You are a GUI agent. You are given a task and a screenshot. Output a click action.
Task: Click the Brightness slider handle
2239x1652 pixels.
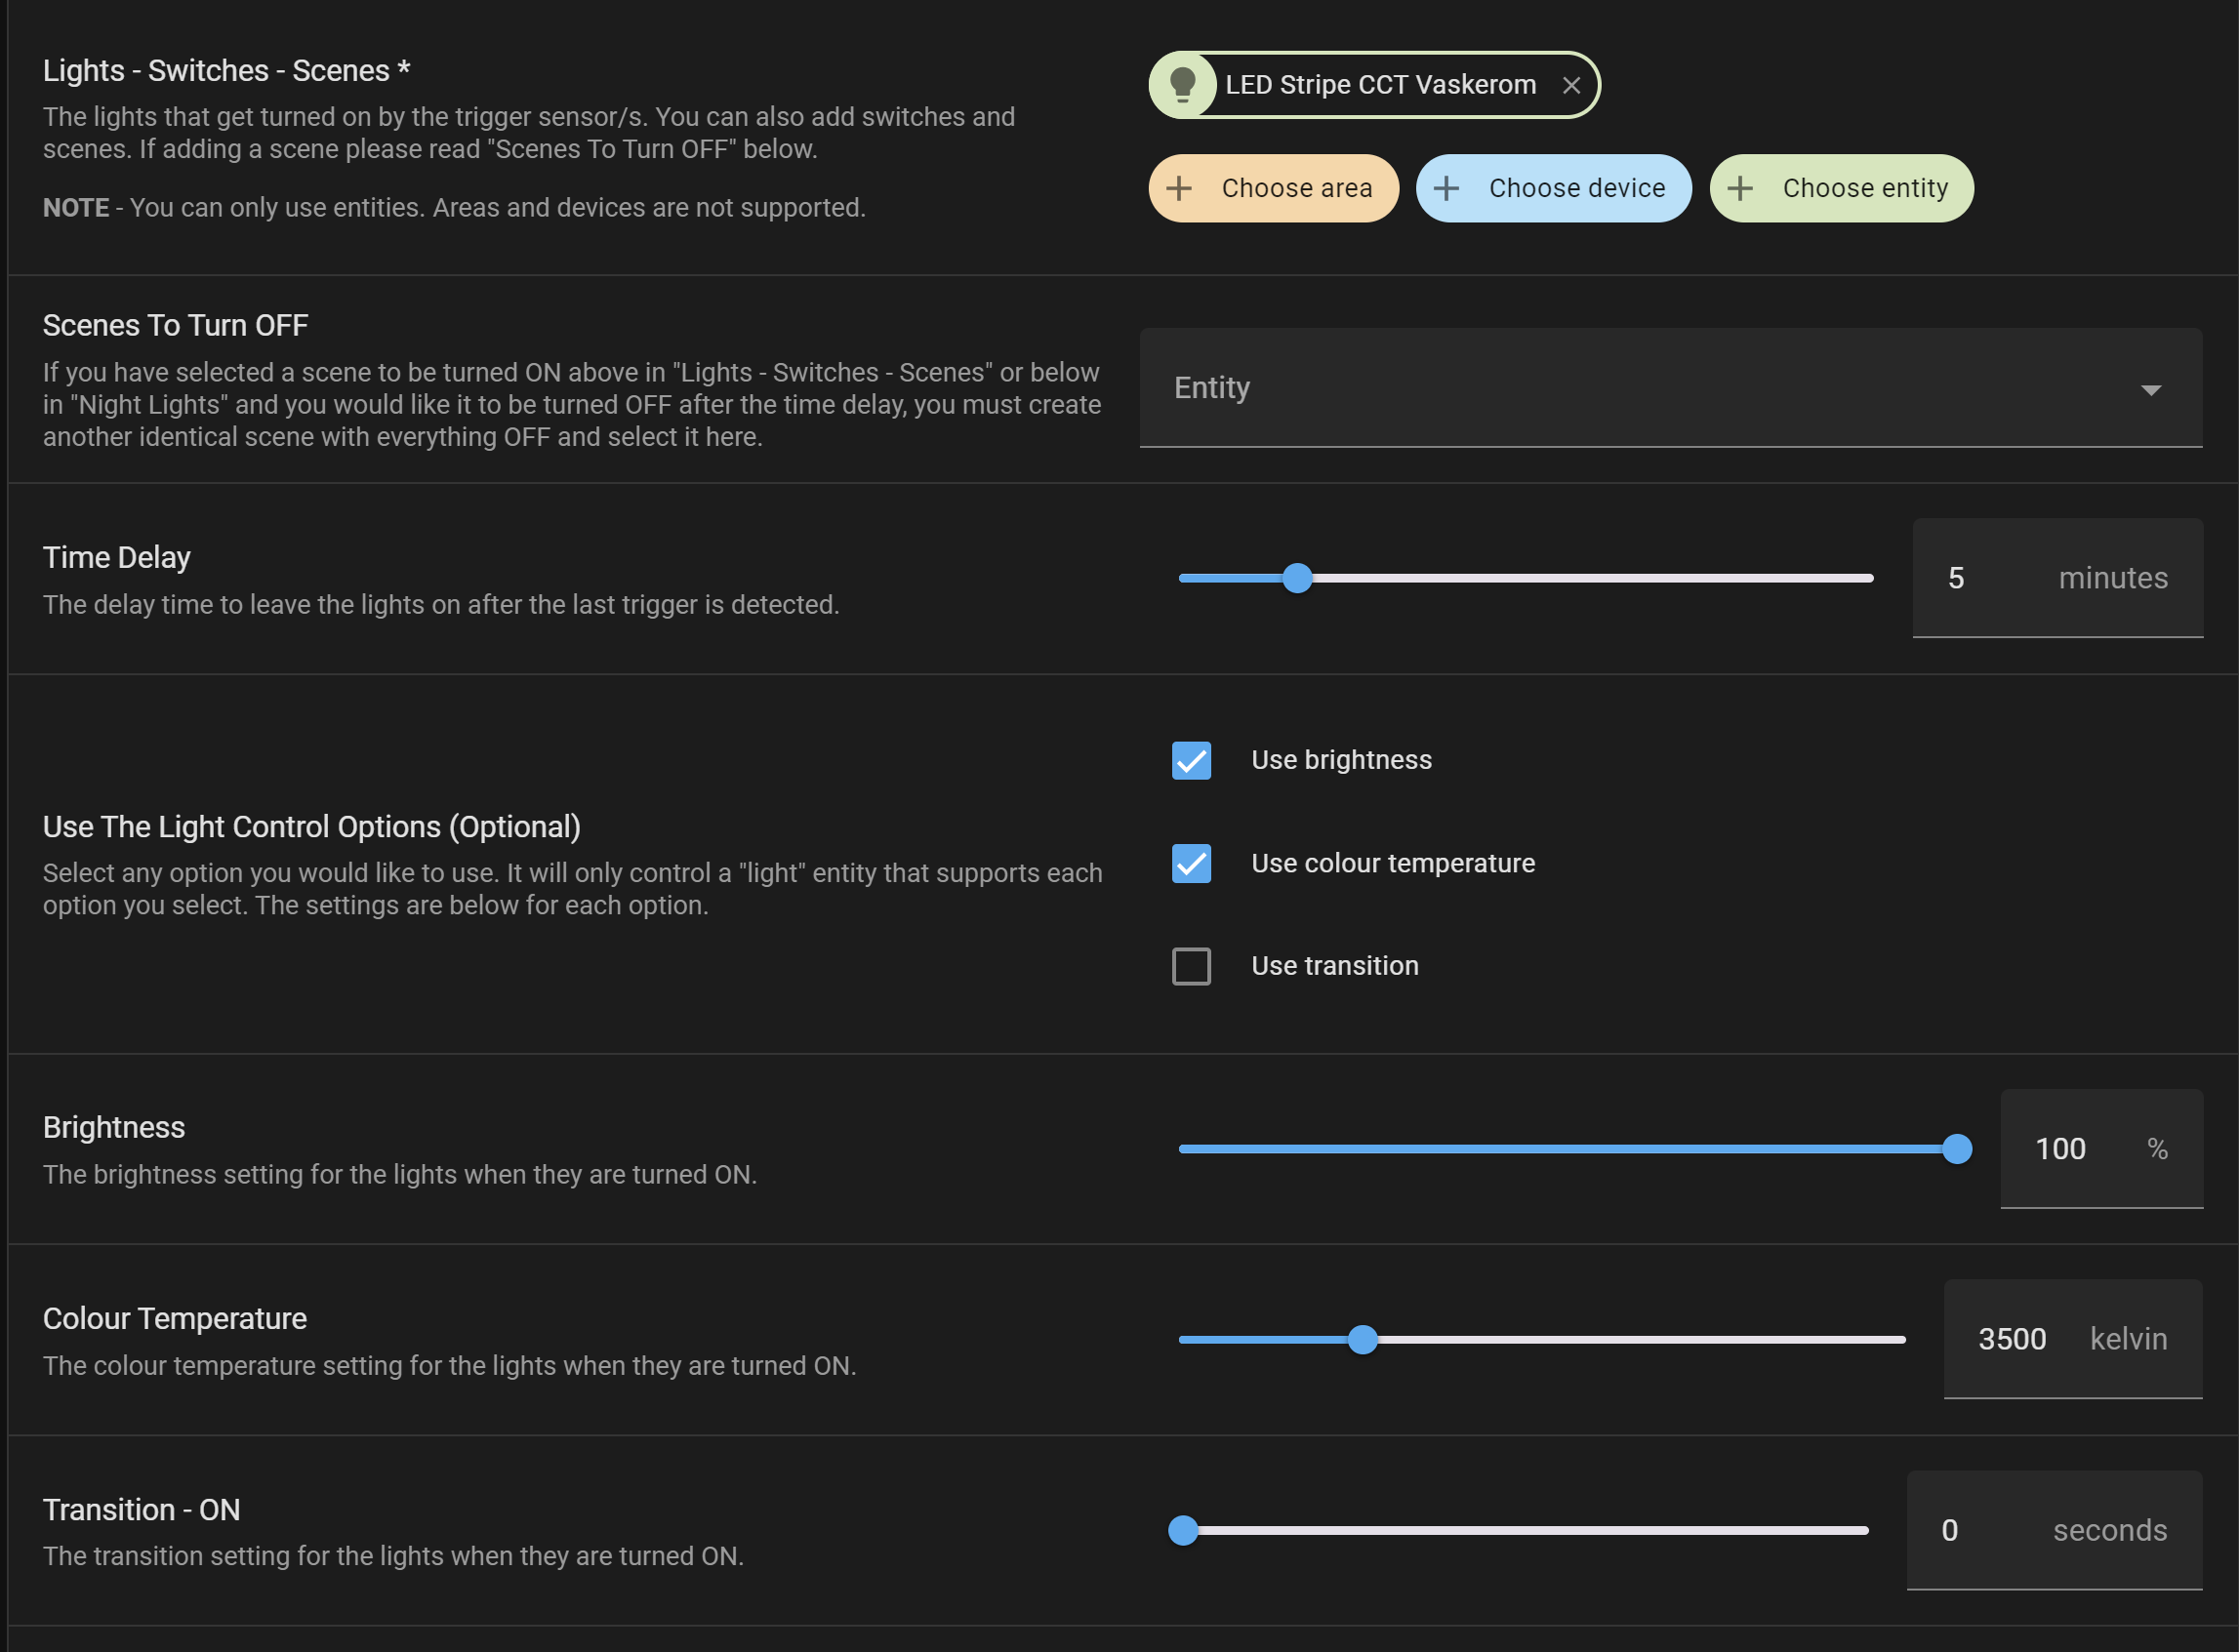point(1957,1149)
